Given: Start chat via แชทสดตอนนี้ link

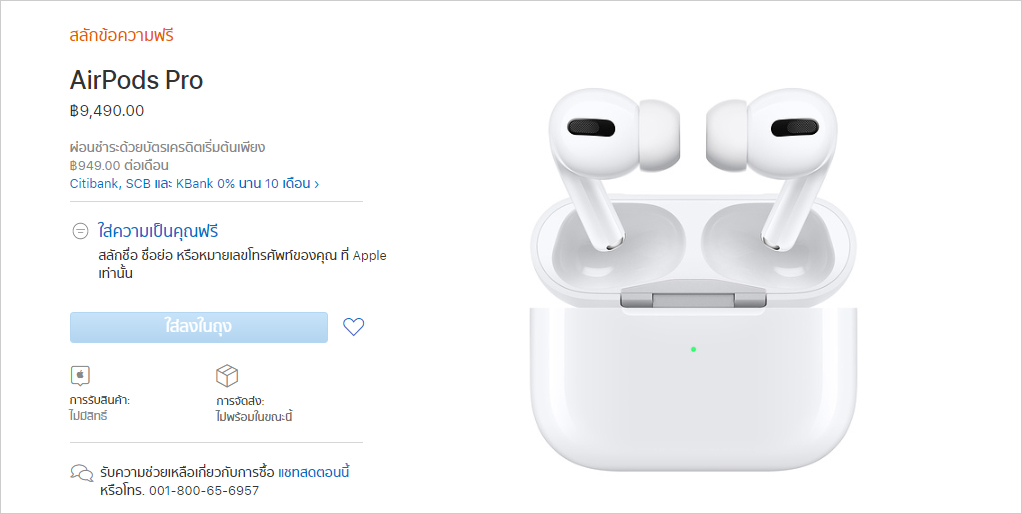Looking at the screenshot, I should 314,472.
